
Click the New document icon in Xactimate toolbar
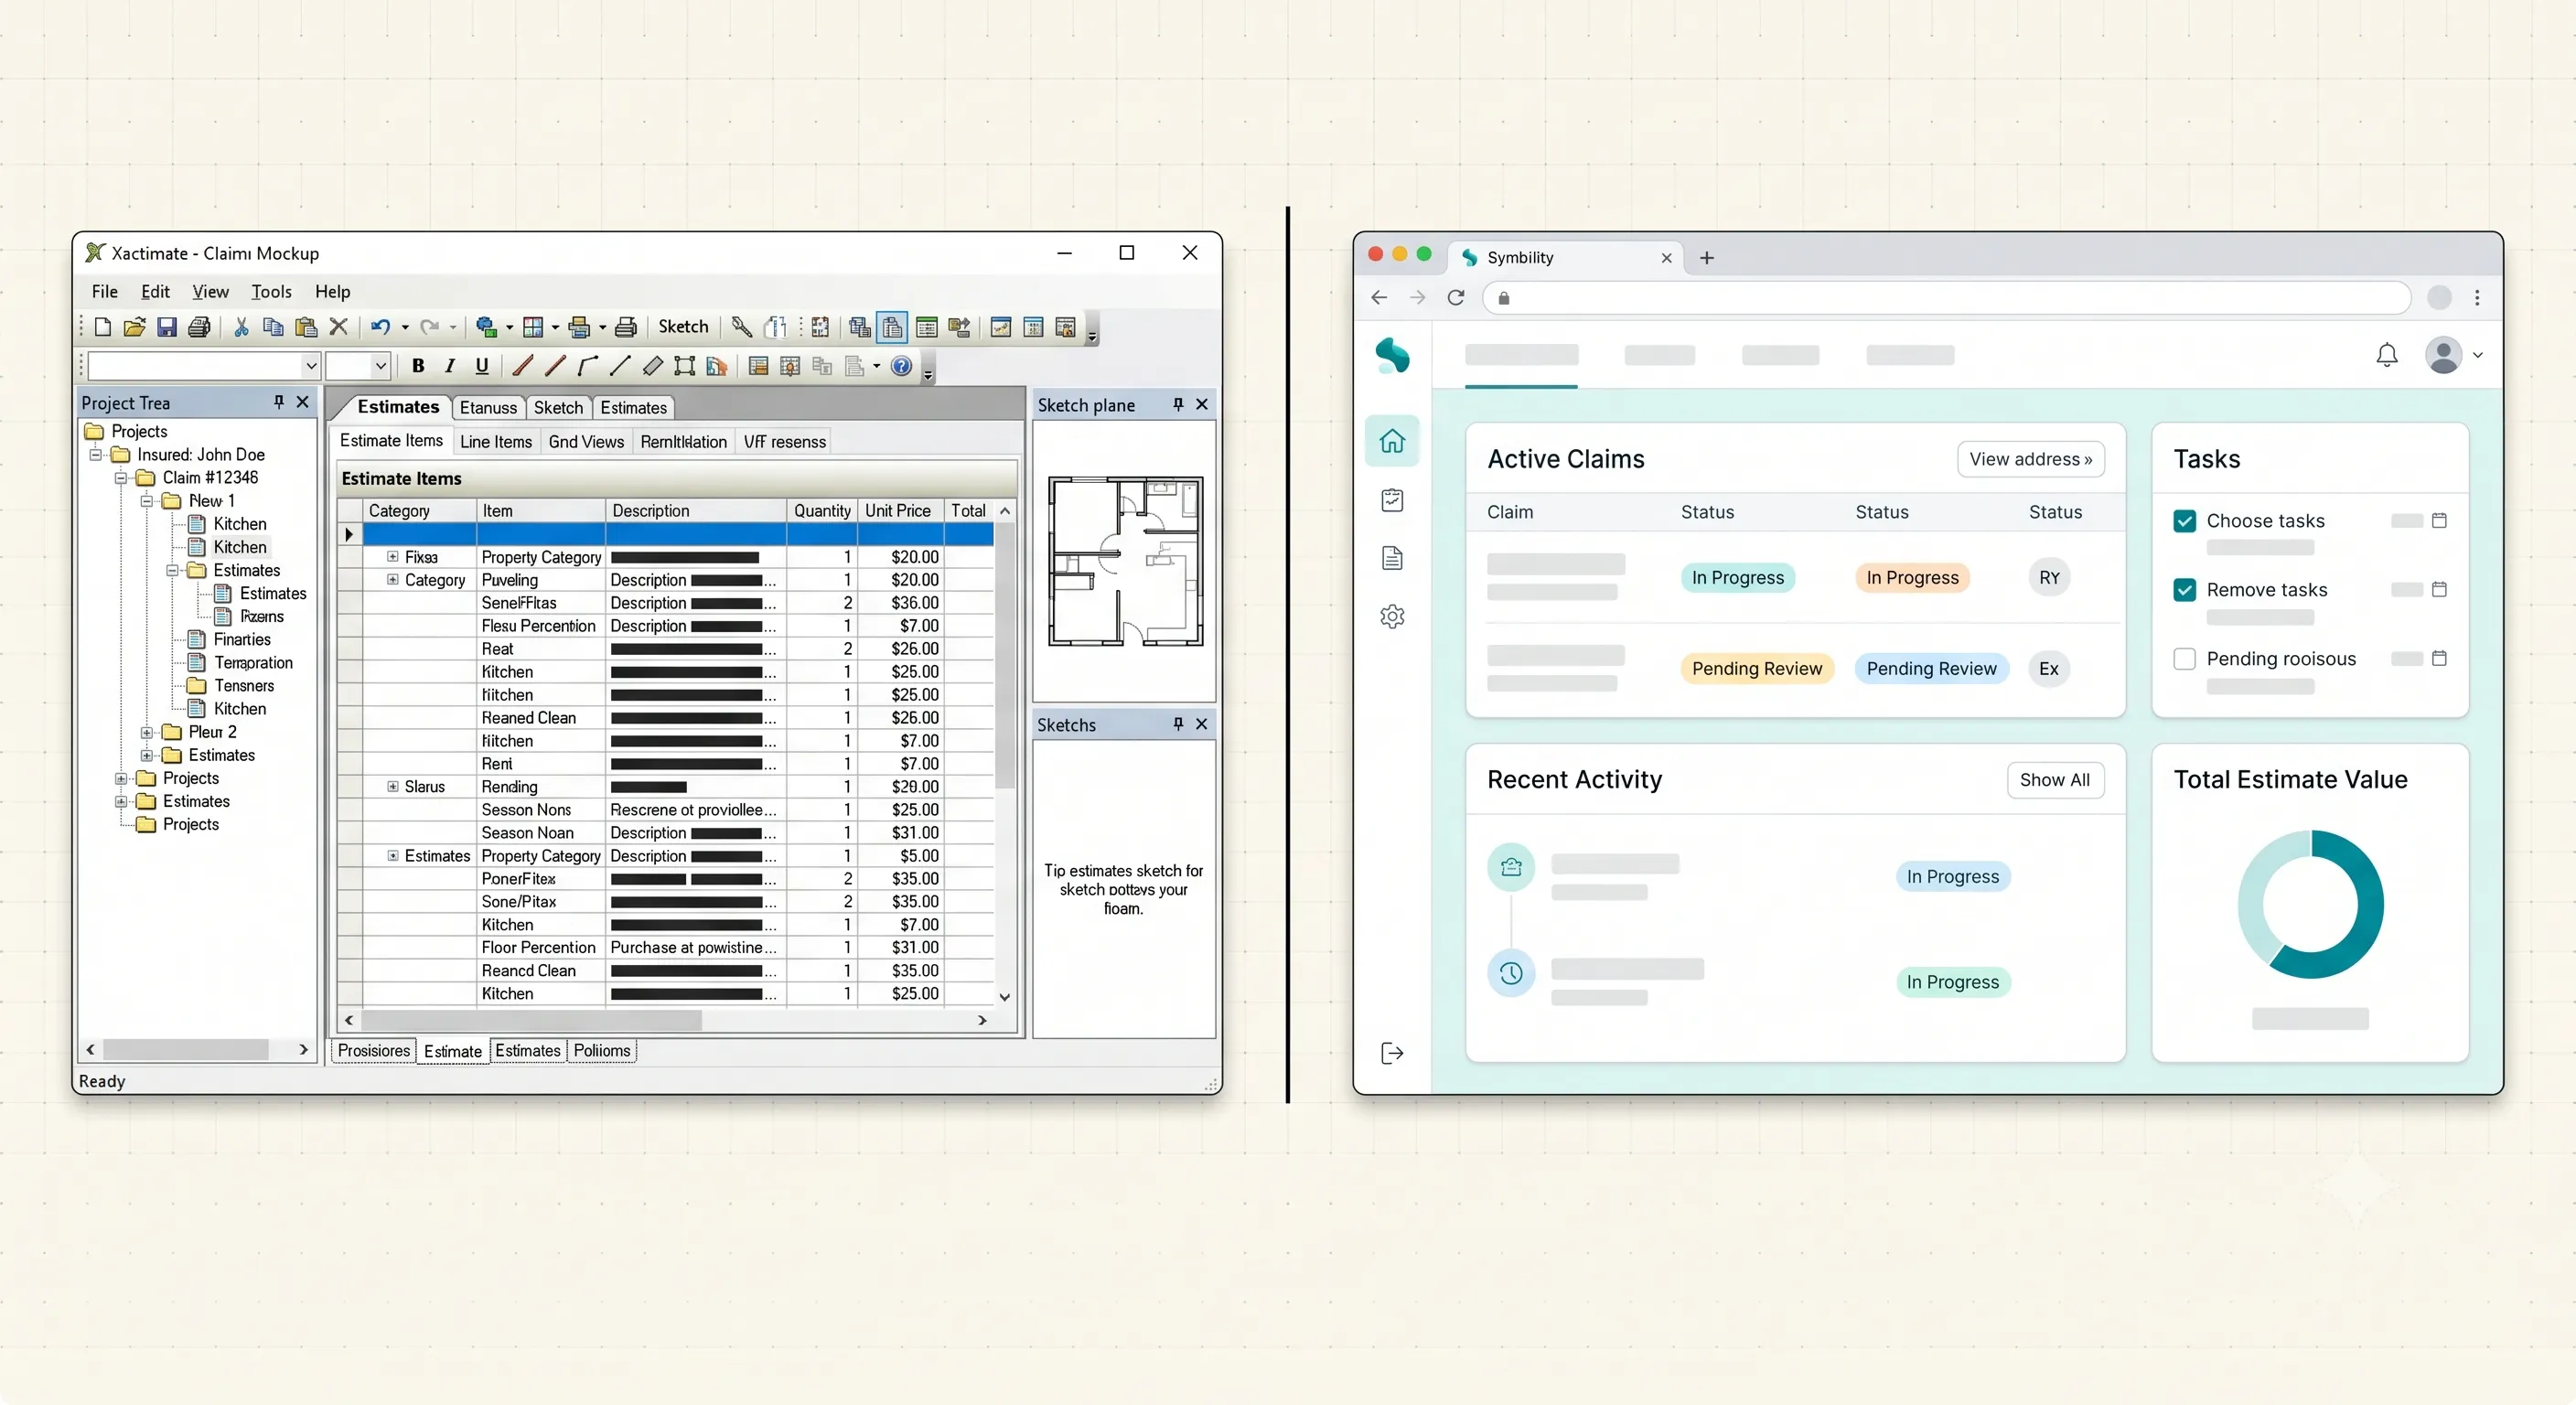102,327
